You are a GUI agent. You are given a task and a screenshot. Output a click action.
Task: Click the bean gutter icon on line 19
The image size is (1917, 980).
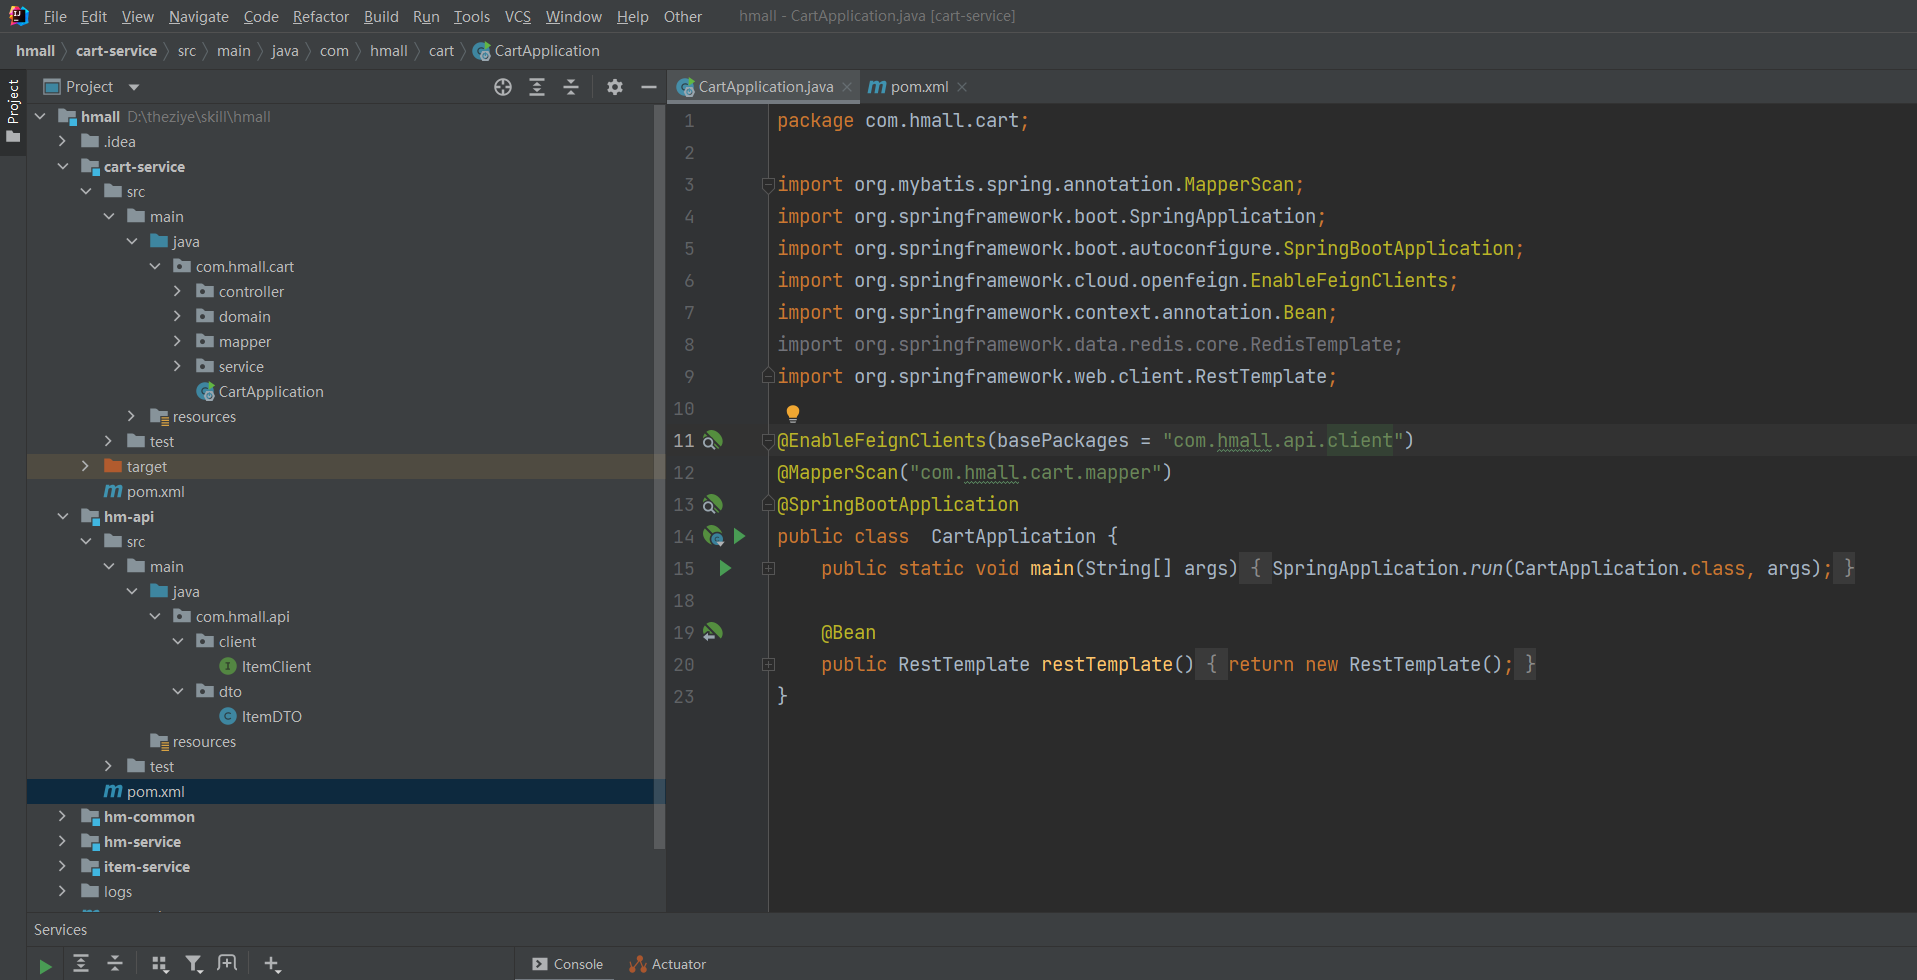pos(712,632)
